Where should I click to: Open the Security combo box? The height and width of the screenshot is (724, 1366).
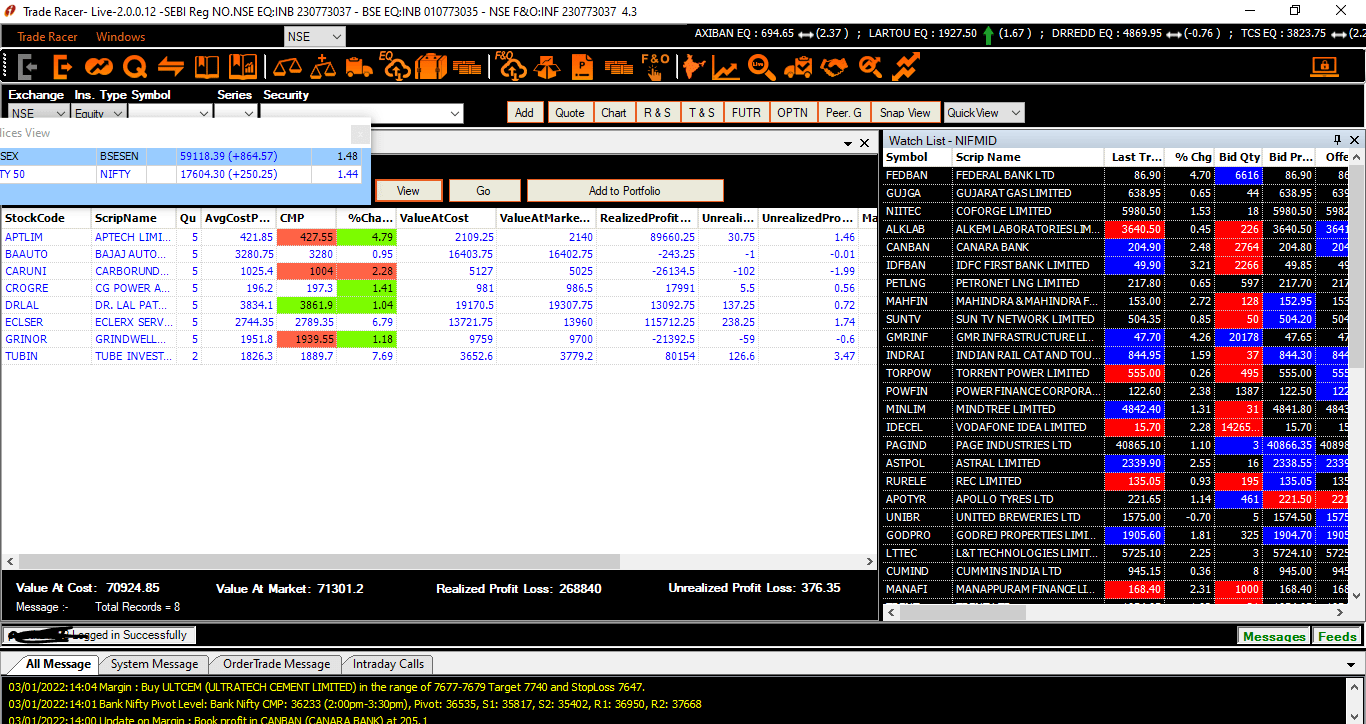[x=361, y=113]
